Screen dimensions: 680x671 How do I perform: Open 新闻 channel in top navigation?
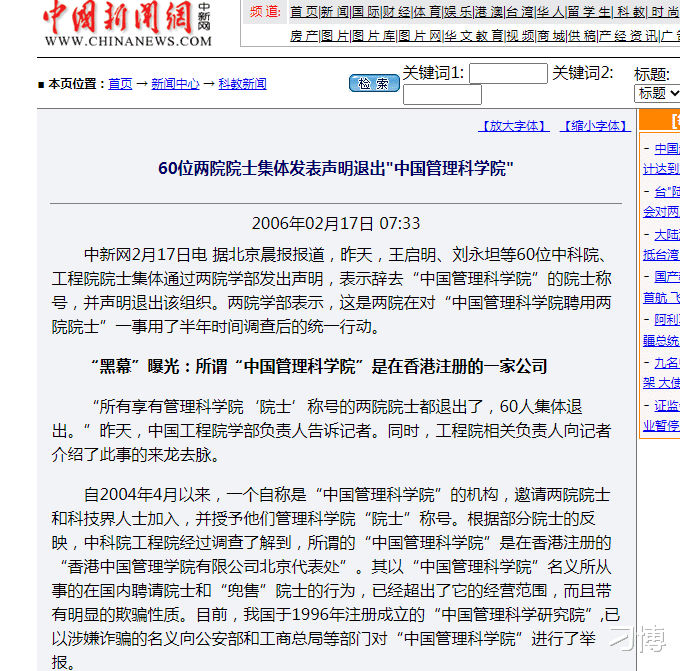tap(335, 12)
